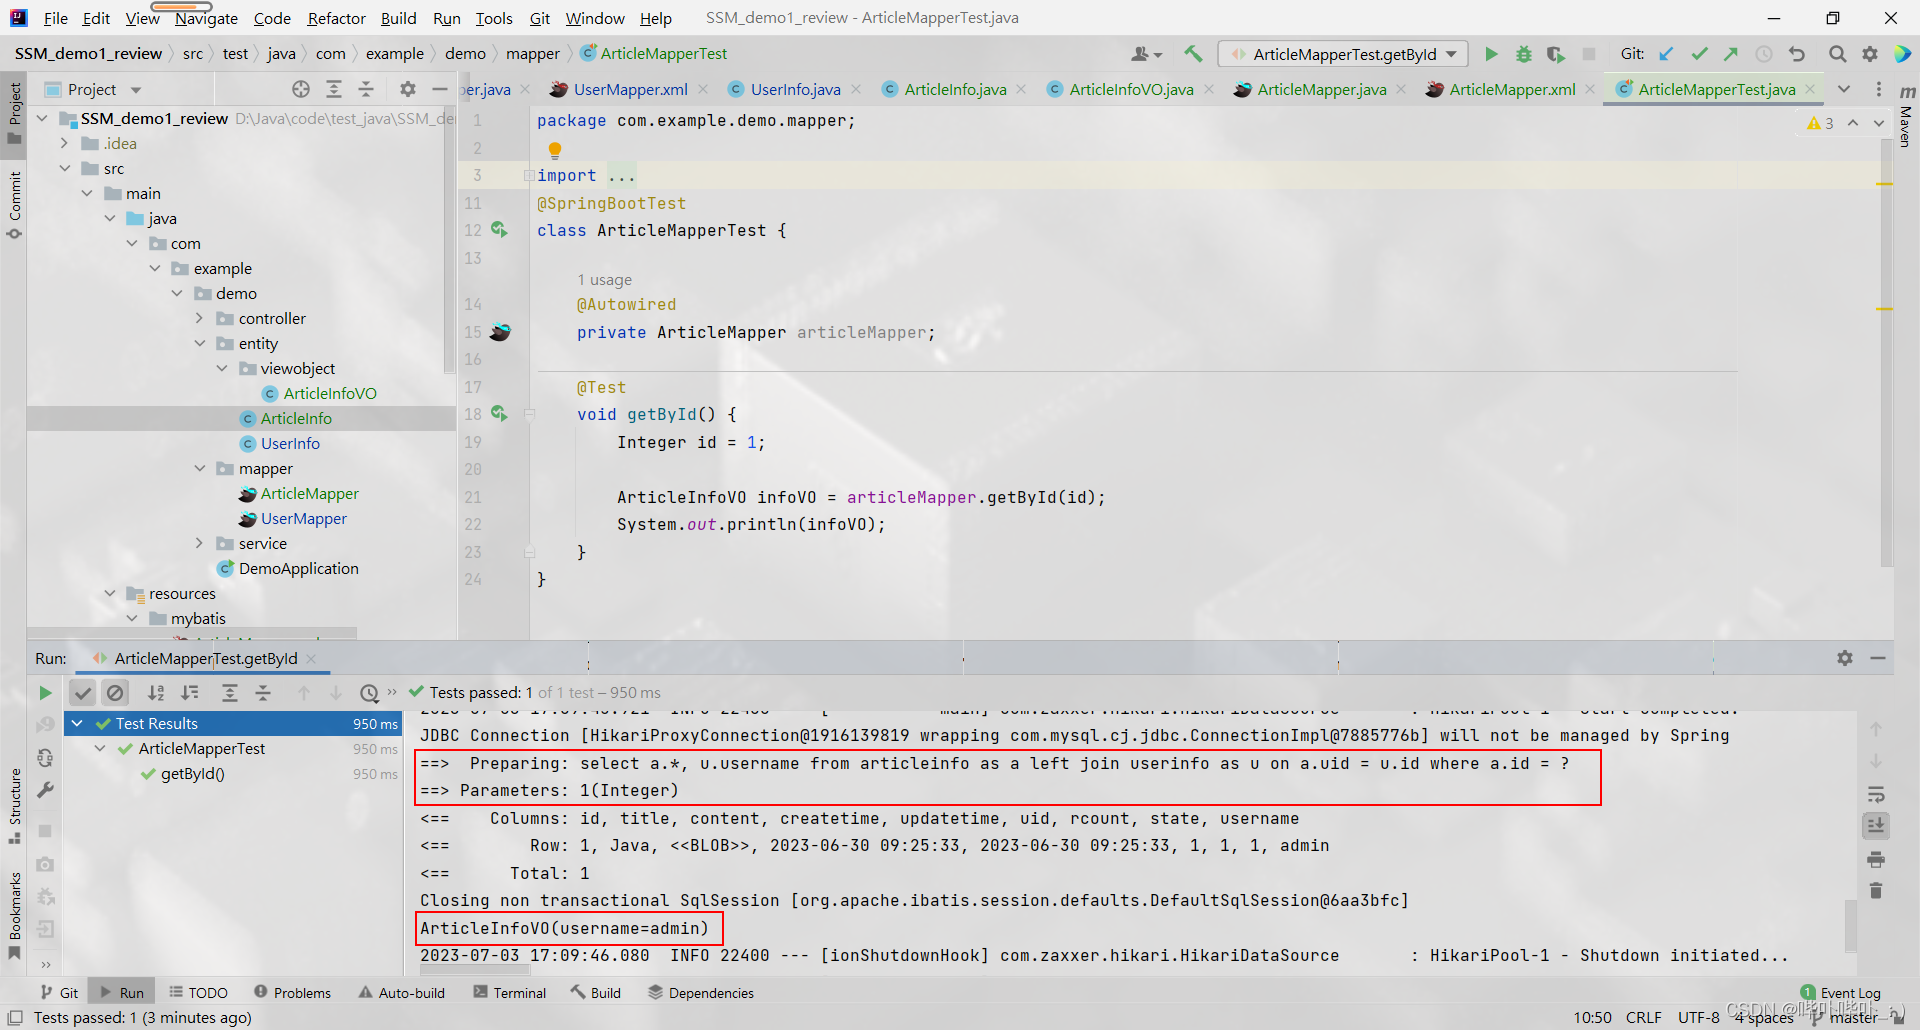Click CRLF line separator in status bar
Image resolution: width=1920 pixels, height=1030 pixels.
click(x=1644, y=1017)
